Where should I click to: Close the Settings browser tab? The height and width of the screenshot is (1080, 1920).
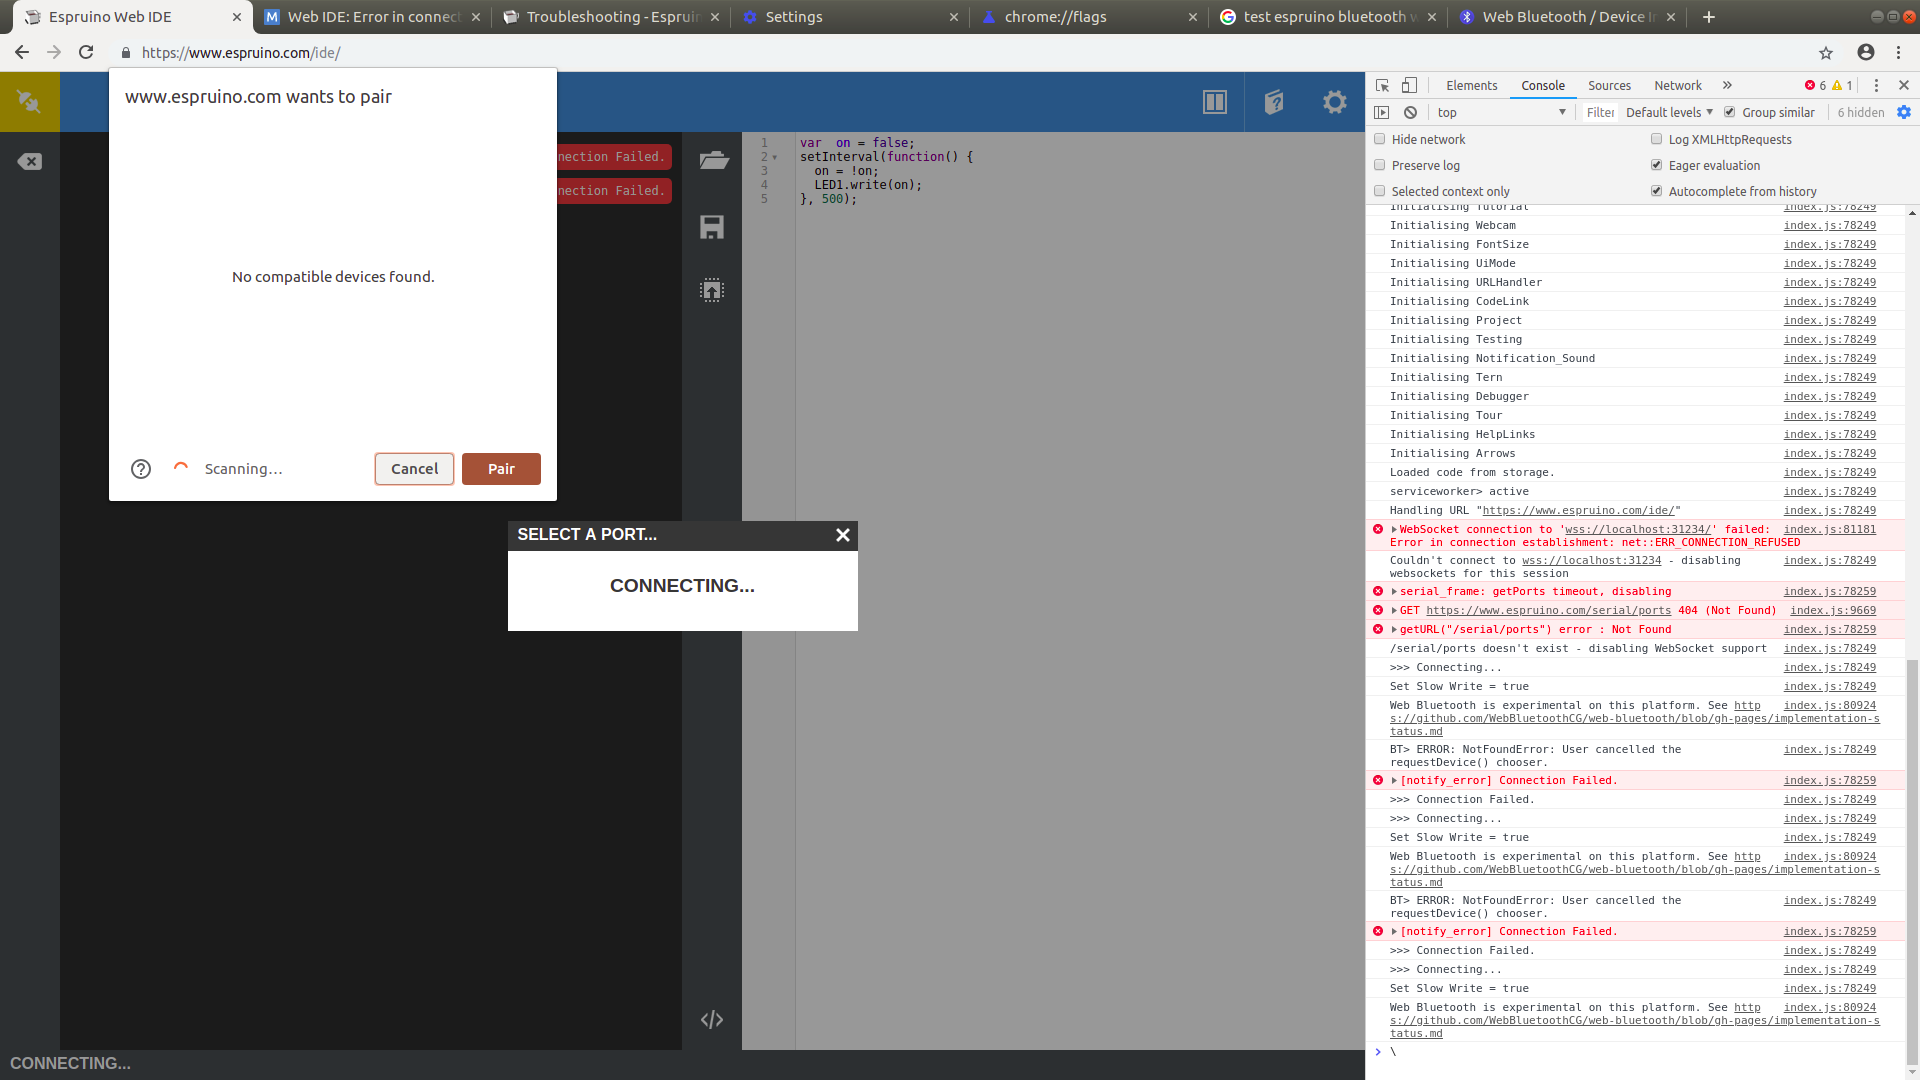pyautogui.click(x=953, y=17)
